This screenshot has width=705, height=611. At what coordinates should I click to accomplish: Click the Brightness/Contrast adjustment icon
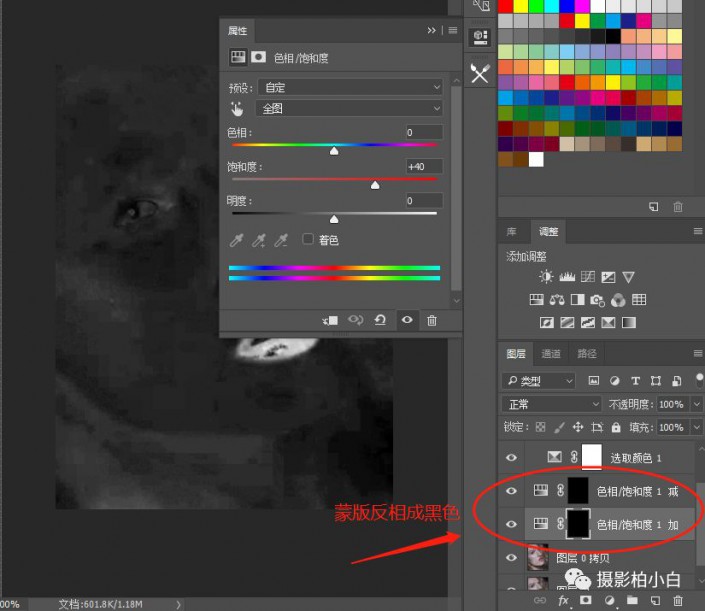tap(546, 277)
